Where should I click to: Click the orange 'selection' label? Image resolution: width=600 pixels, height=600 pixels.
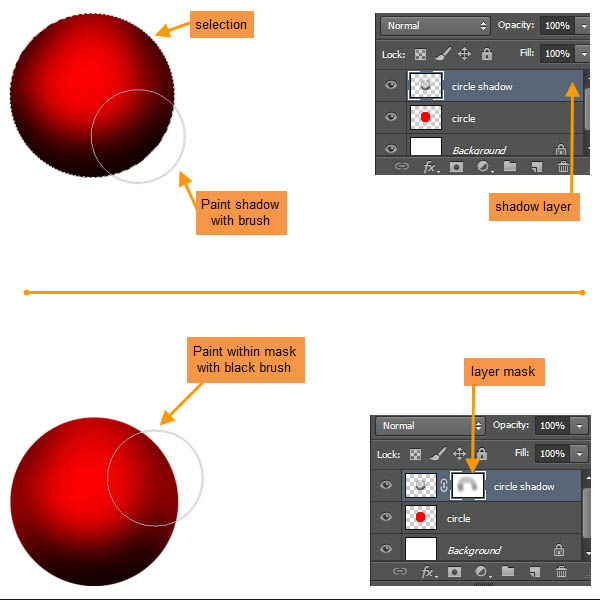[x=221, y=23]
